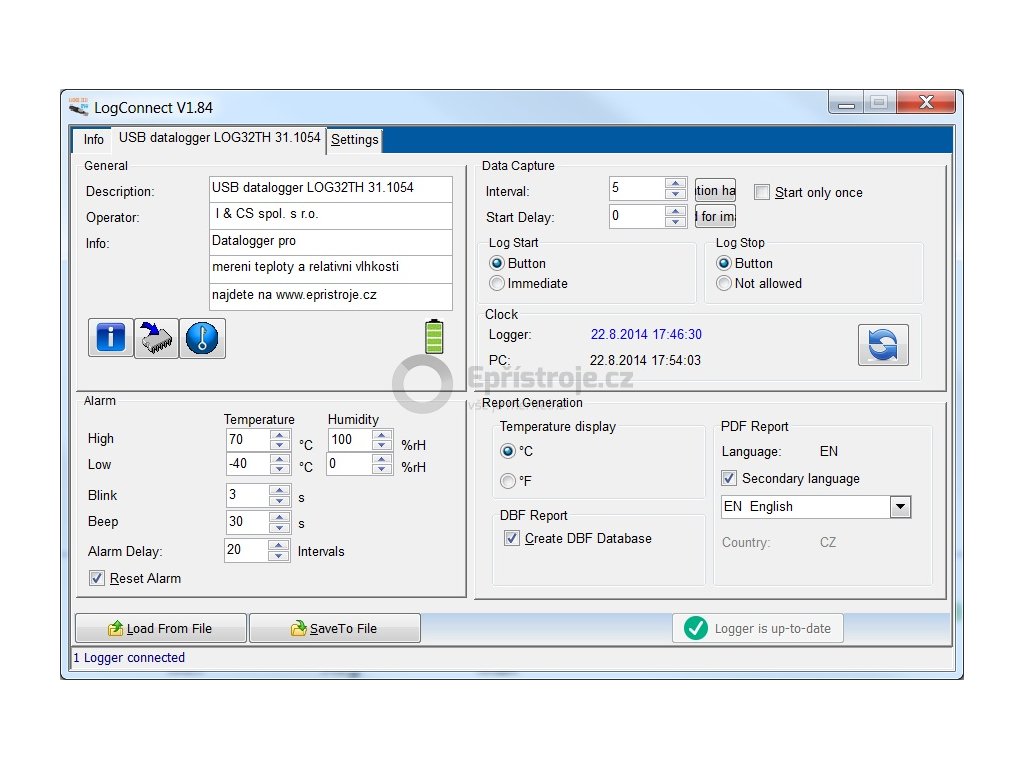Click the blue info icon button
1024x768 pixels.
click(x=110, y=338)
